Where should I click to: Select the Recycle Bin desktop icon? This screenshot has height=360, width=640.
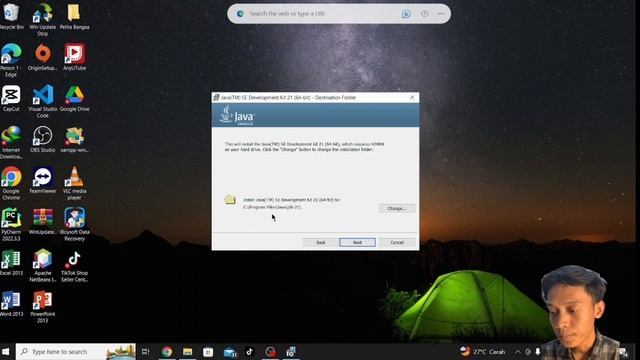(11, 16)
